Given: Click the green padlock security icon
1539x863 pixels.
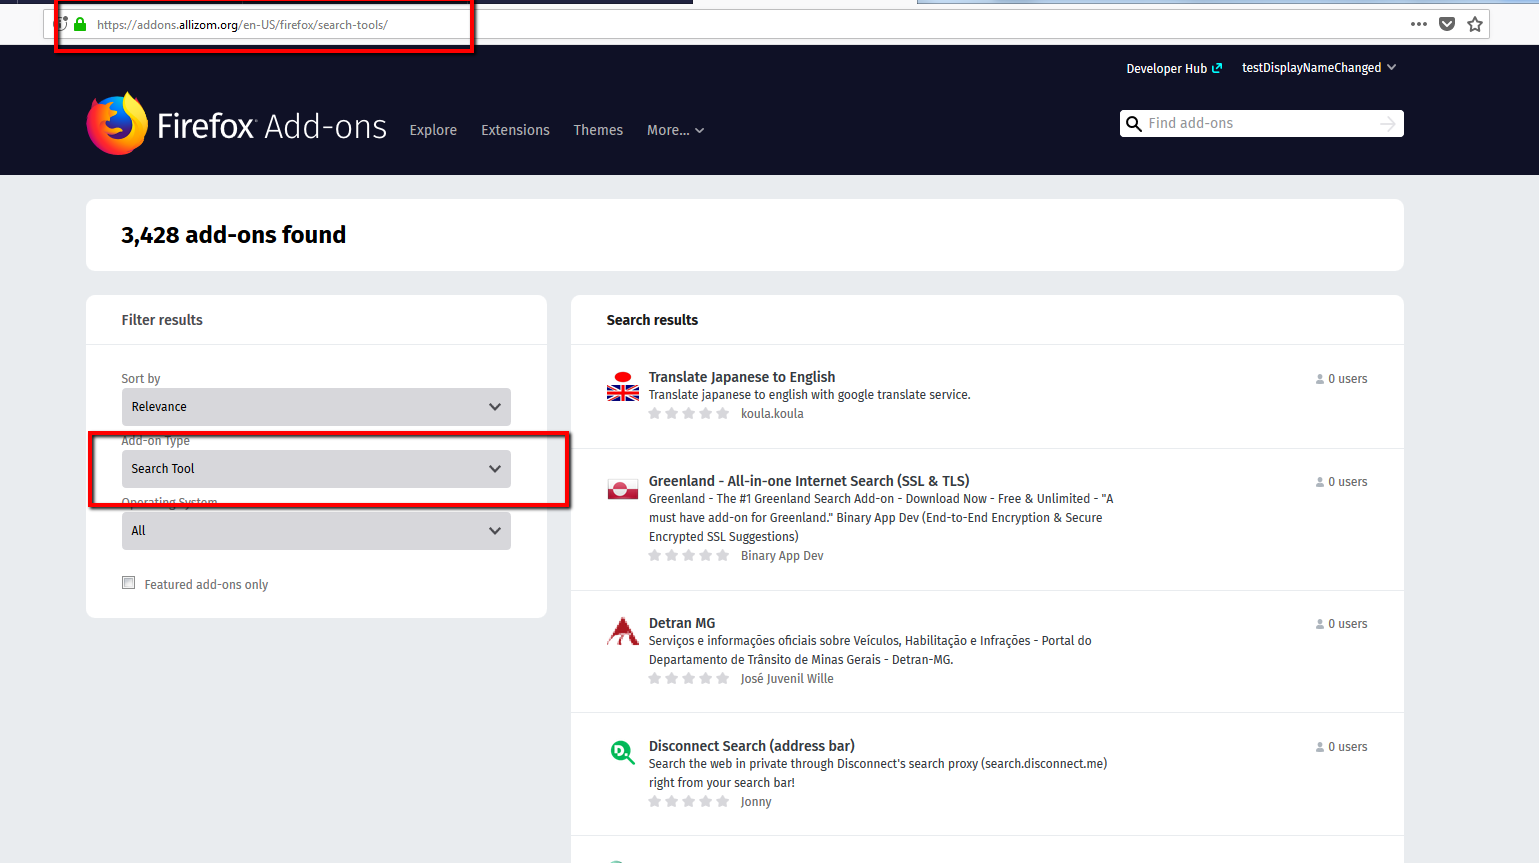Looking at the screenshot, I should 80,24.
